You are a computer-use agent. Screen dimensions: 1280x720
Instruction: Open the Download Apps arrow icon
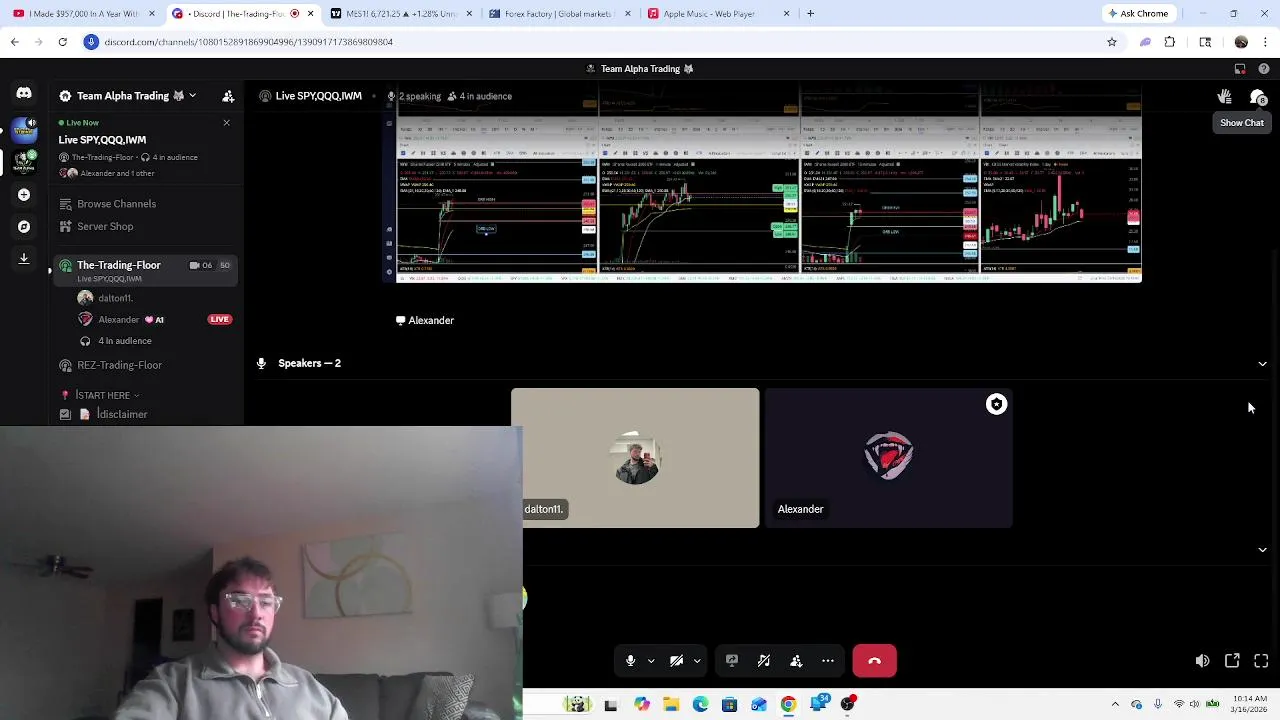coord(24,258)
